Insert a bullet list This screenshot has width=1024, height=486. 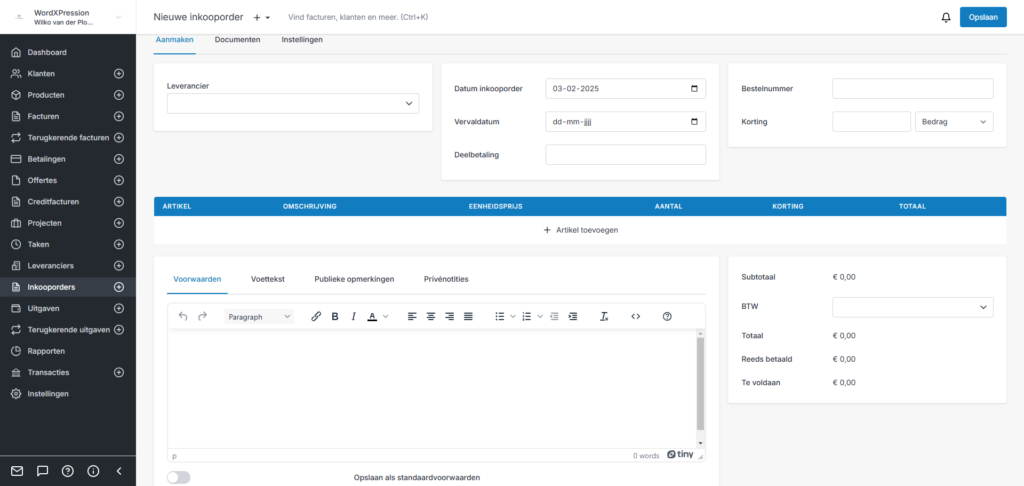click(500, 316)
